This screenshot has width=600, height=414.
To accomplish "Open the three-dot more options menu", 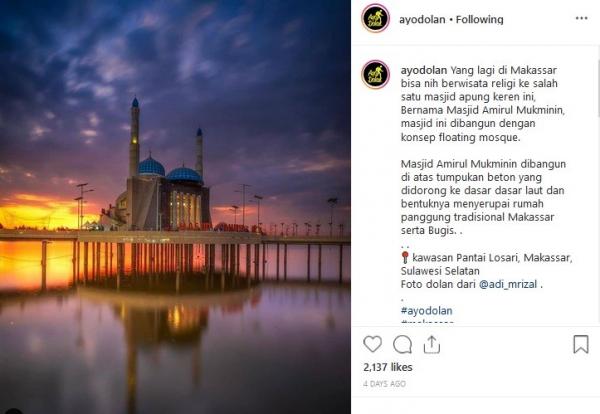I will 581,18.
